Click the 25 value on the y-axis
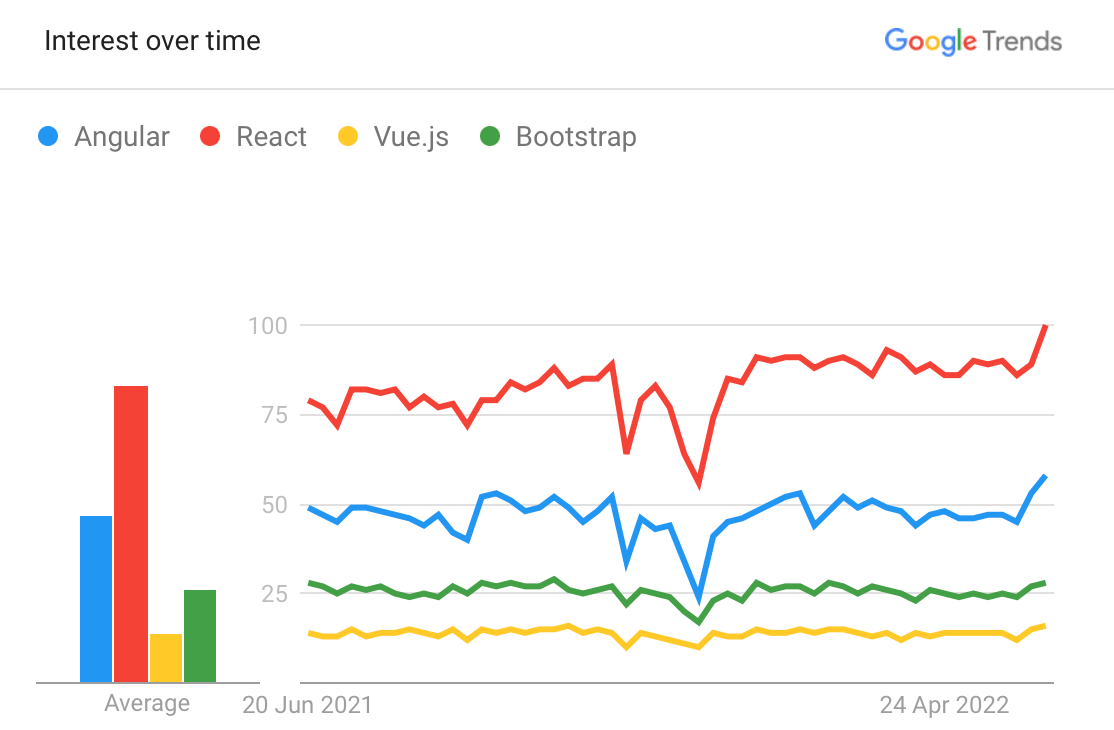This screenshot has height=730, width=1114. click(x=274, y=593)
